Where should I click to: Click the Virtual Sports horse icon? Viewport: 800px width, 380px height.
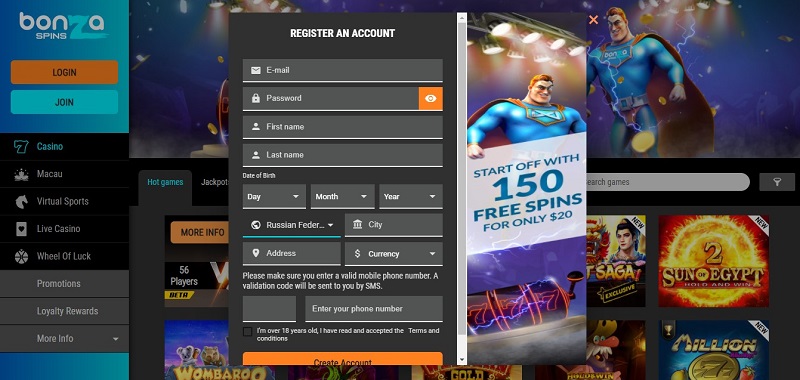[x=21, y=201]
